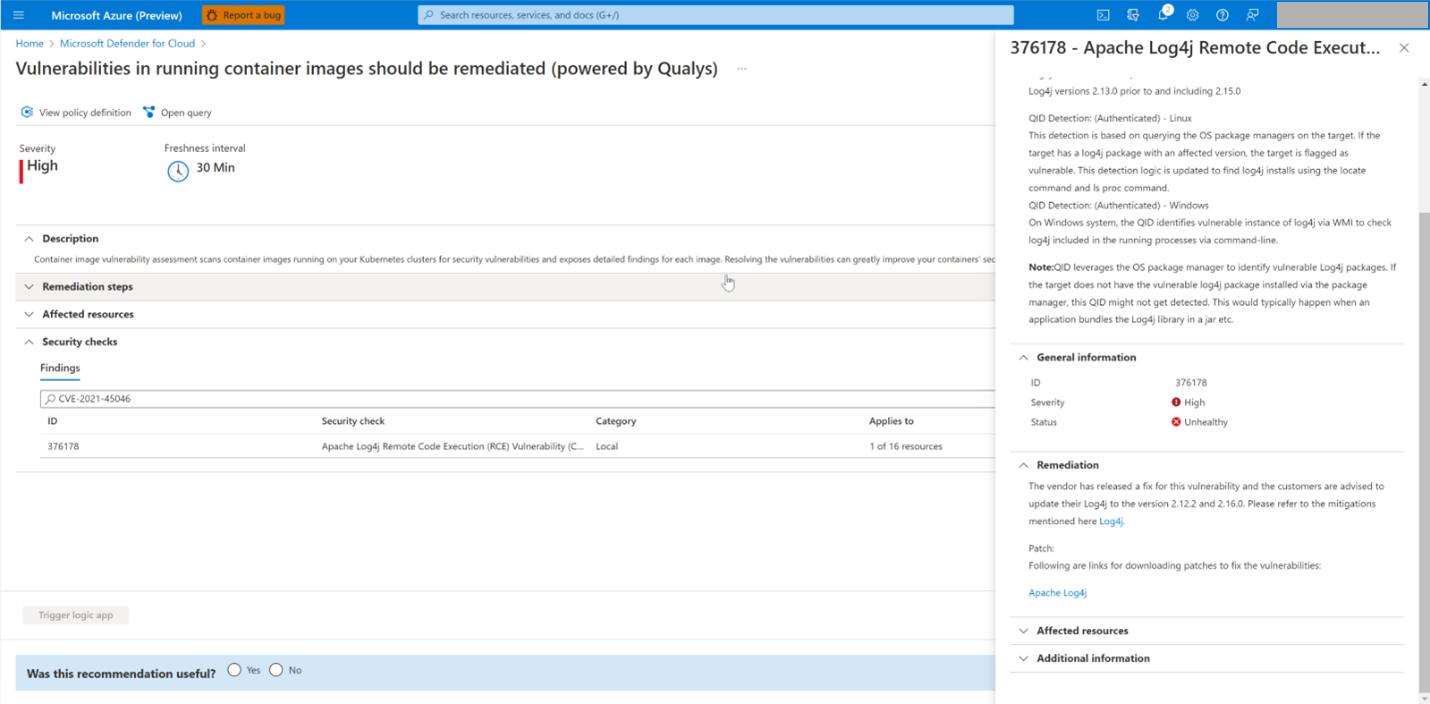Image resolution: width=1430 pixels, height=704 pixels.
Task: Click the side panel vertical scrollbar
Action: coord(1423,400)
